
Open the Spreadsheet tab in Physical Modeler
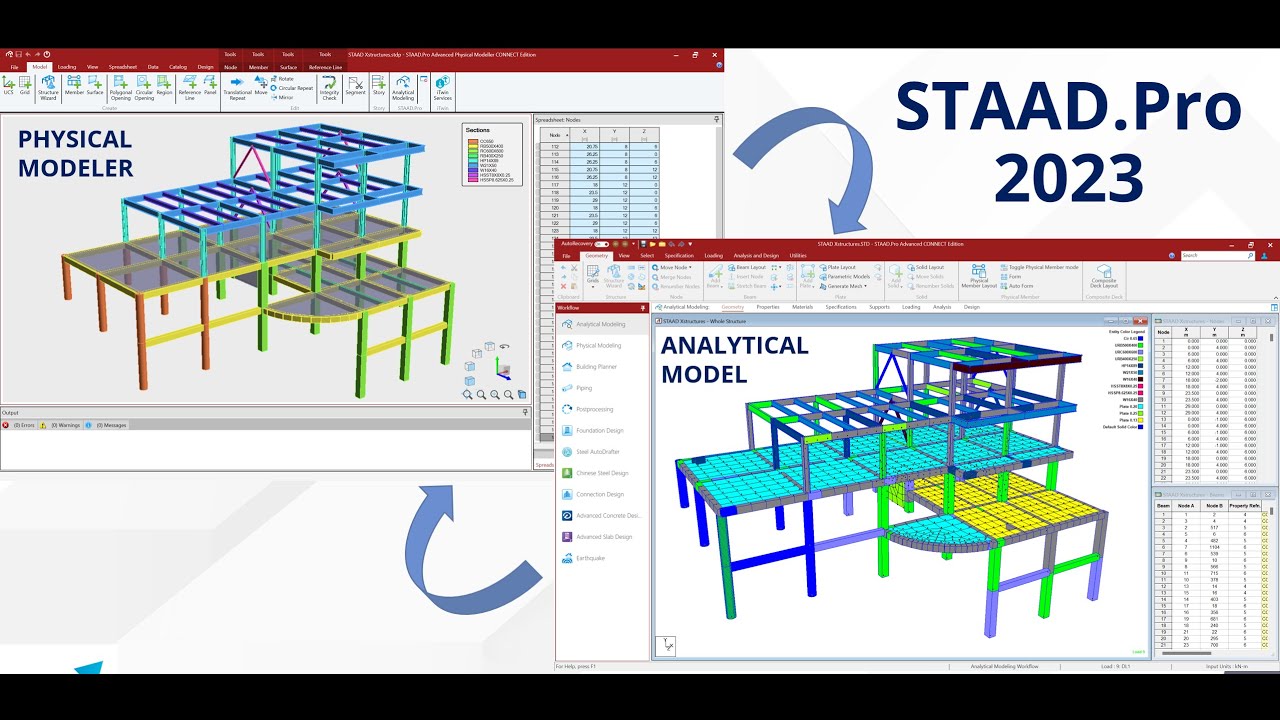(124, 67)
